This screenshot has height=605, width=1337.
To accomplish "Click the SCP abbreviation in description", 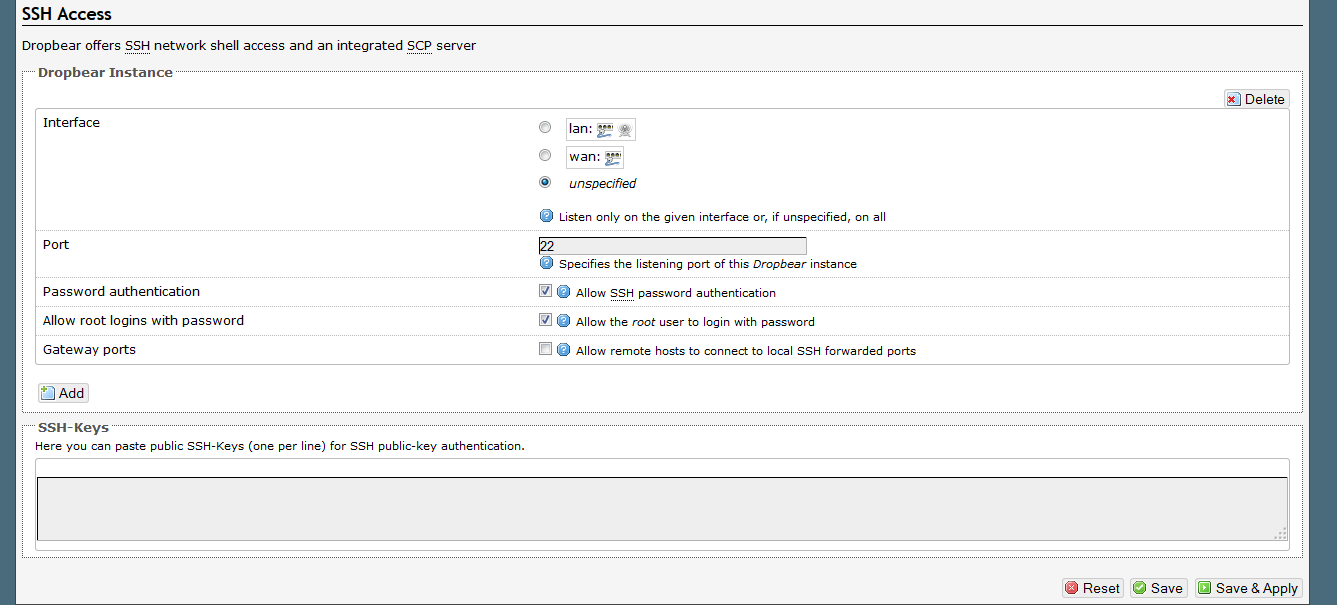I will [419, 45].
